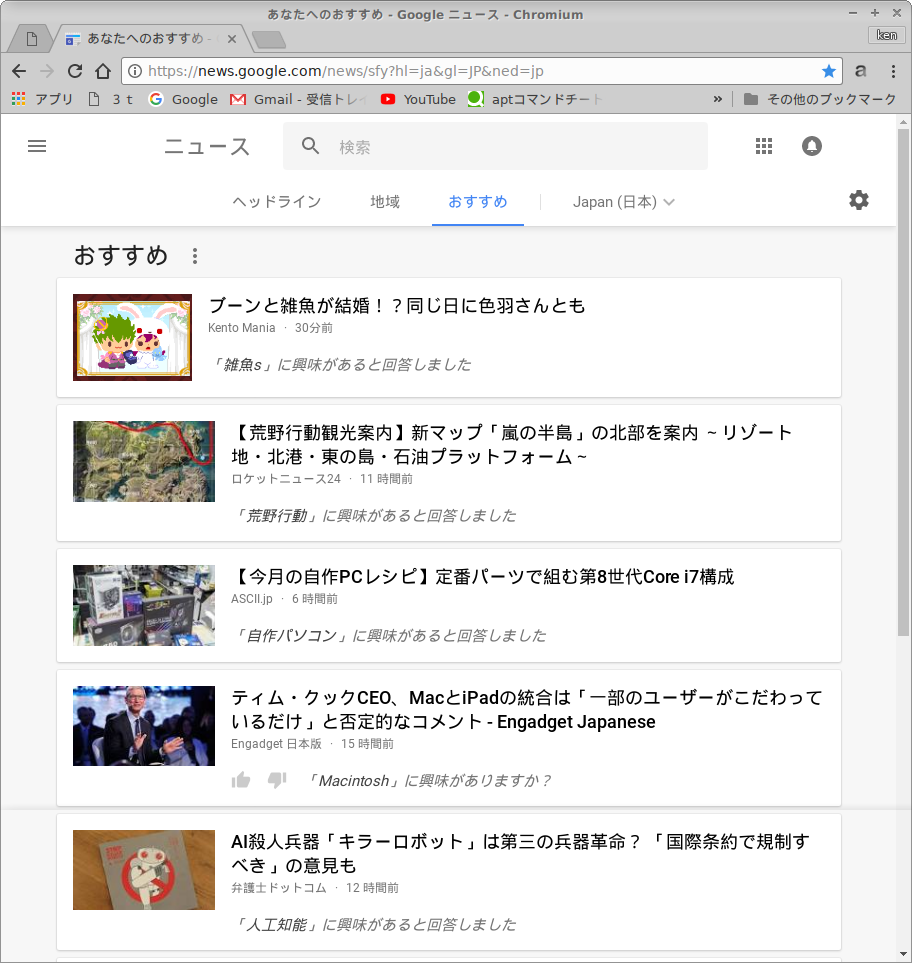Open the YouTube bookmark
The height and width of the screenshot is (963, 912).
(418, 99)
